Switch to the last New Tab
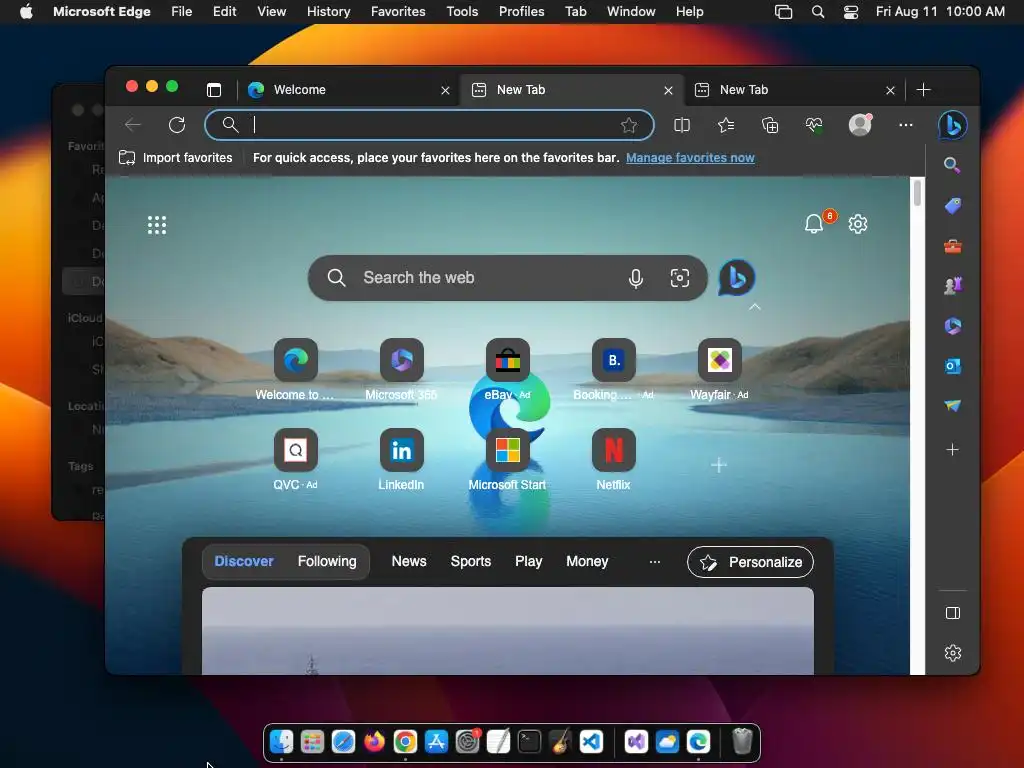 [795, 89]
